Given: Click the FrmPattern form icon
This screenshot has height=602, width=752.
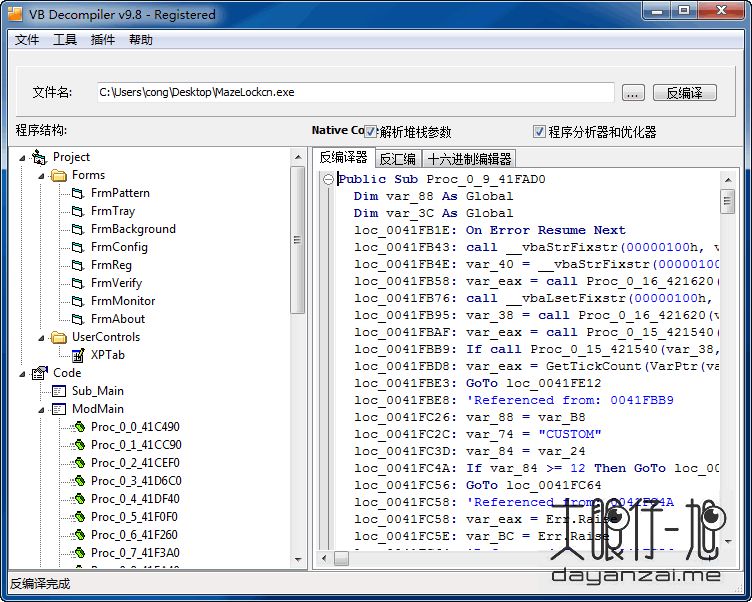Looking at the screenshot, I should click(78, 193).
